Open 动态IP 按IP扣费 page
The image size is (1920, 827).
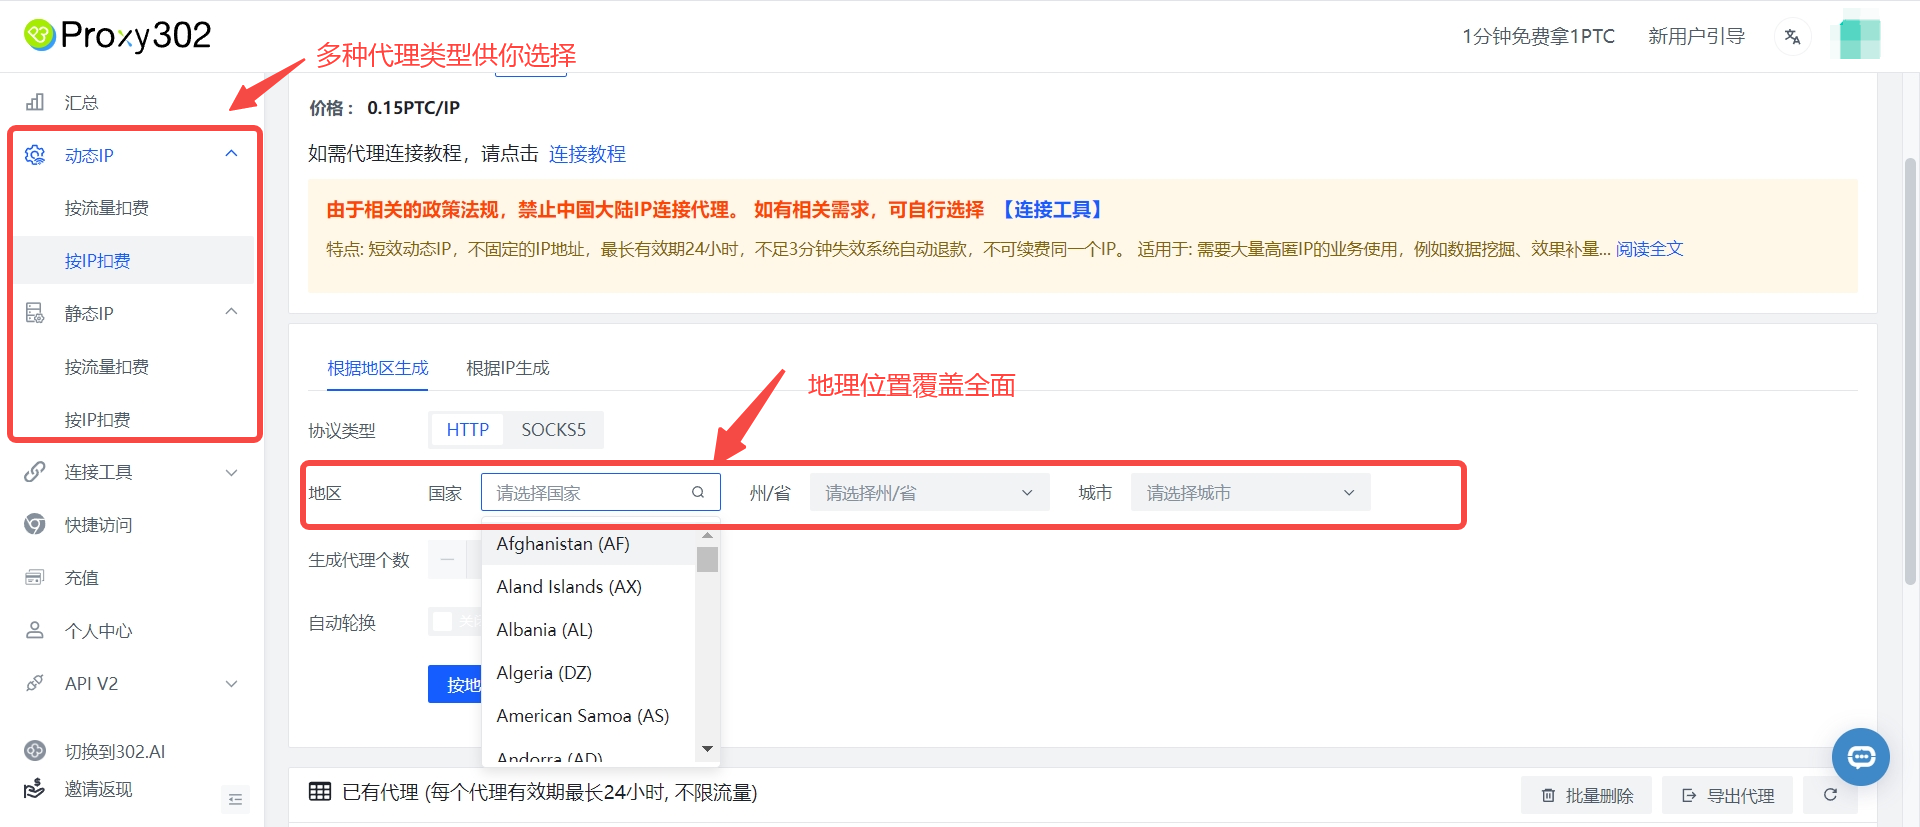(x=98, y=261)
